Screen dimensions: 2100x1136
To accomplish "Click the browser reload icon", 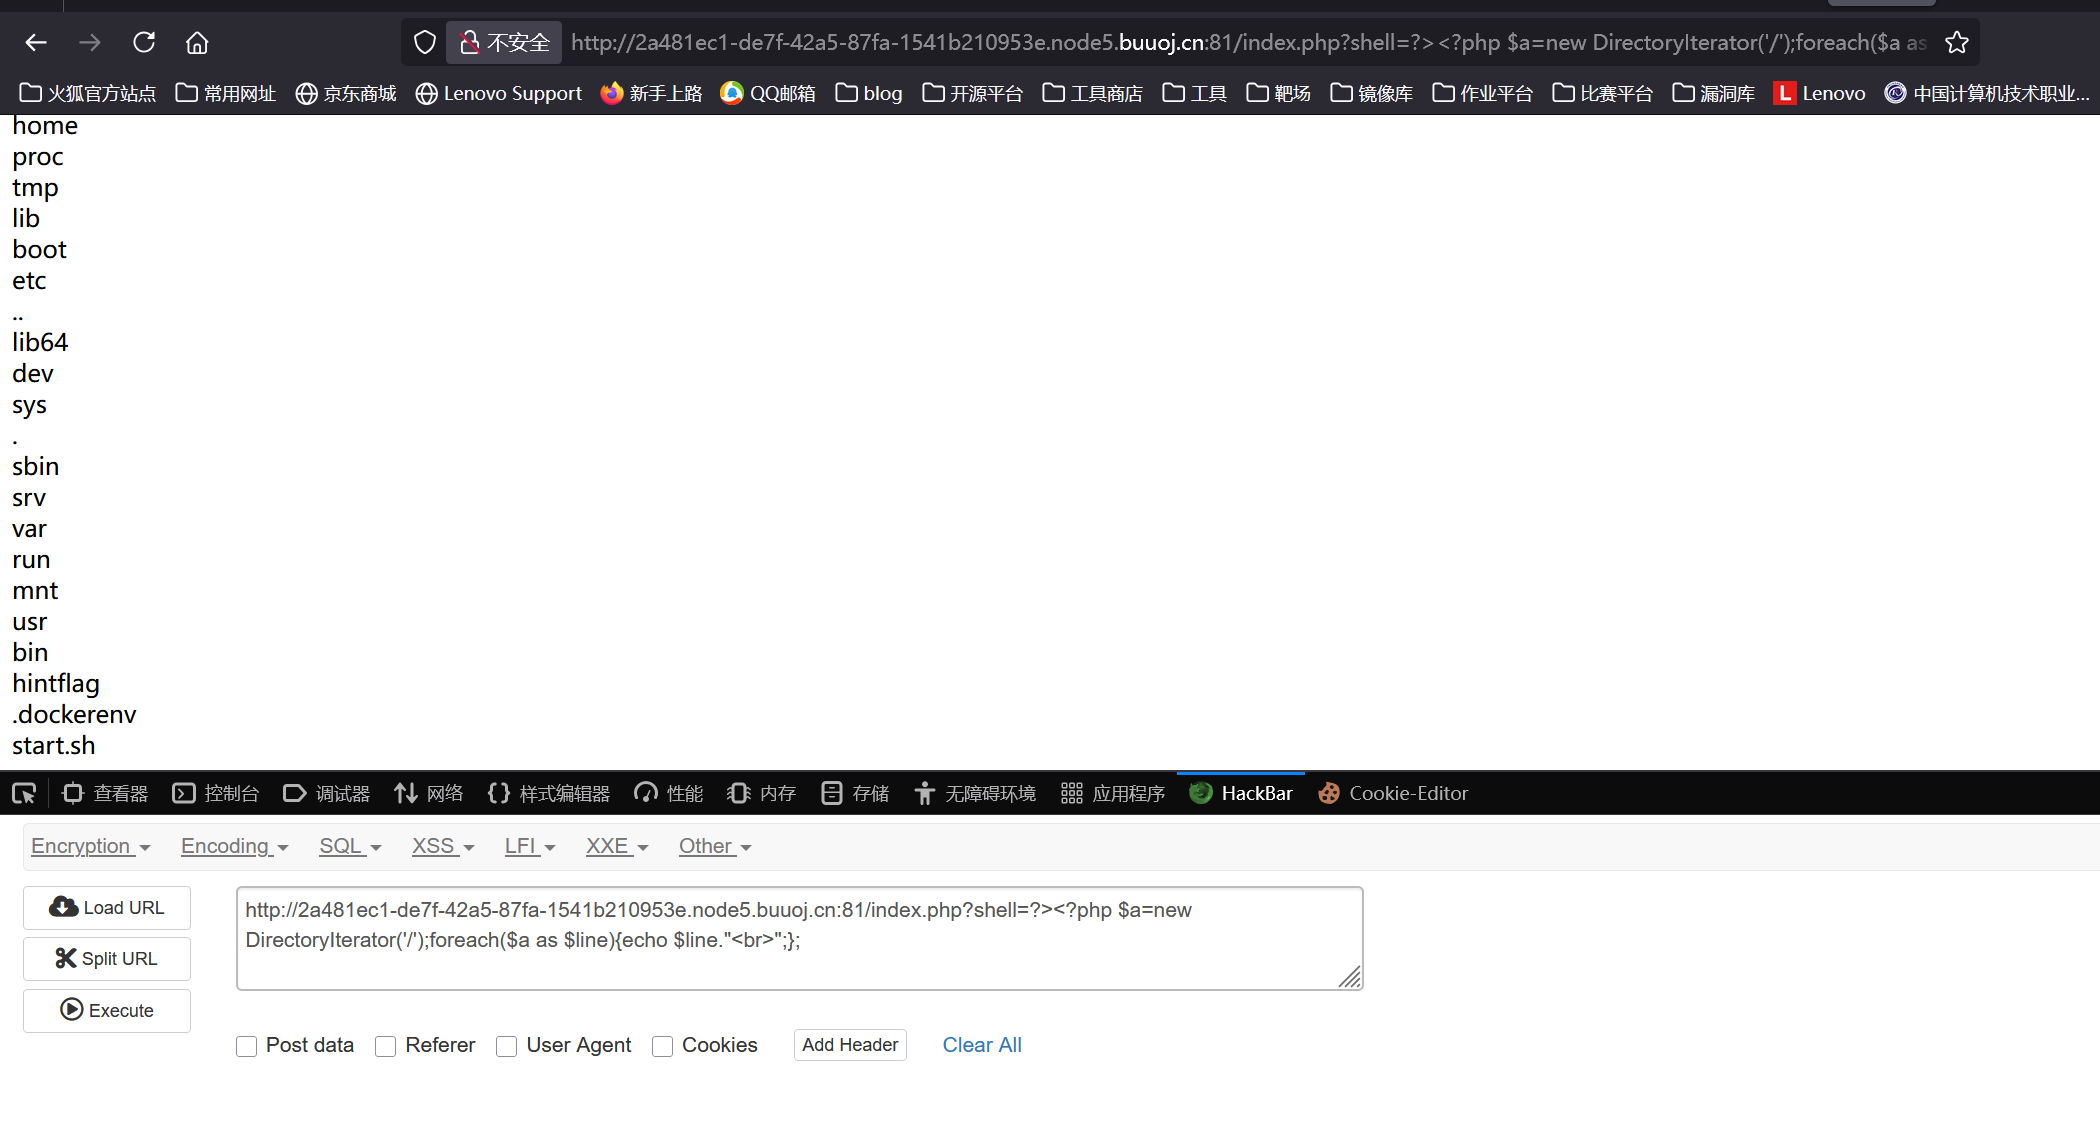I will tap(144, 42).
